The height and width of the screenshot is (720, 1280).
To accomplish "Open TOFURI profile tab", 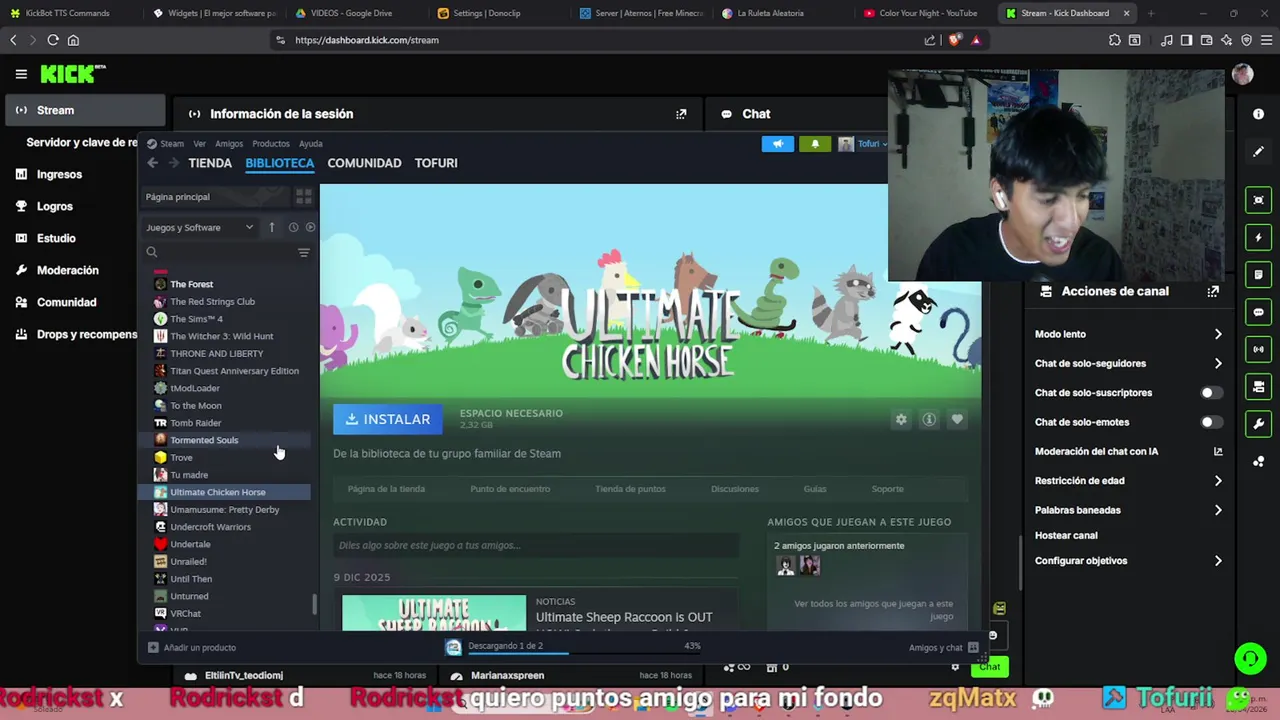I will (436, 163).
